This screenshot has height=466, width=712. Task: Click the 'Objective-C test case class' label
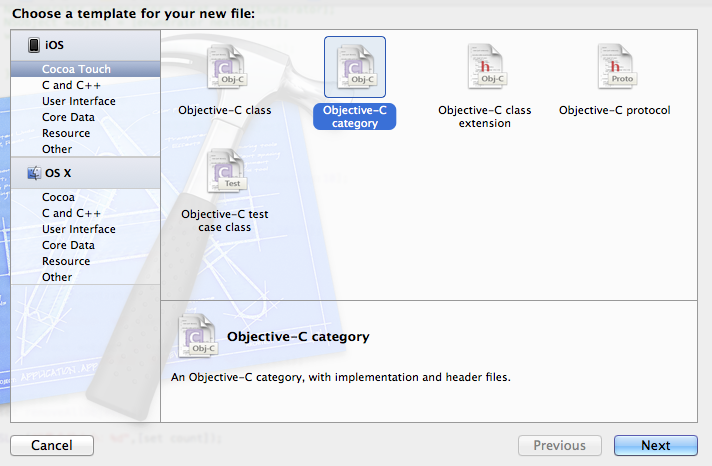coord(225,221)
